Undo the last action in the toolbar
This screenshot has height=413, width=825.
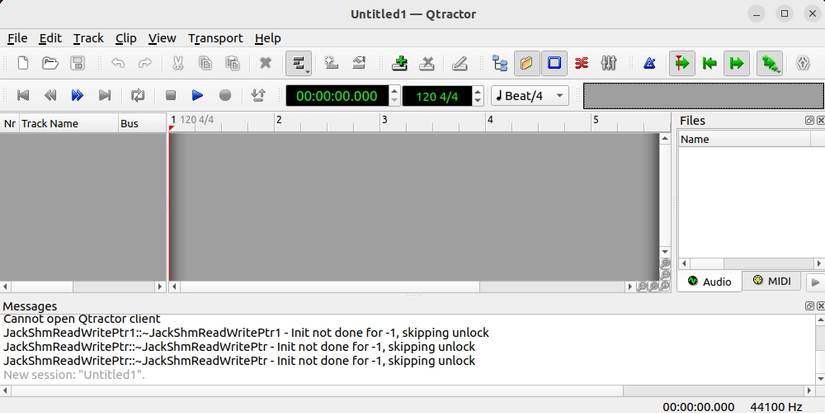pyautogui.click(x=118, y=64)
